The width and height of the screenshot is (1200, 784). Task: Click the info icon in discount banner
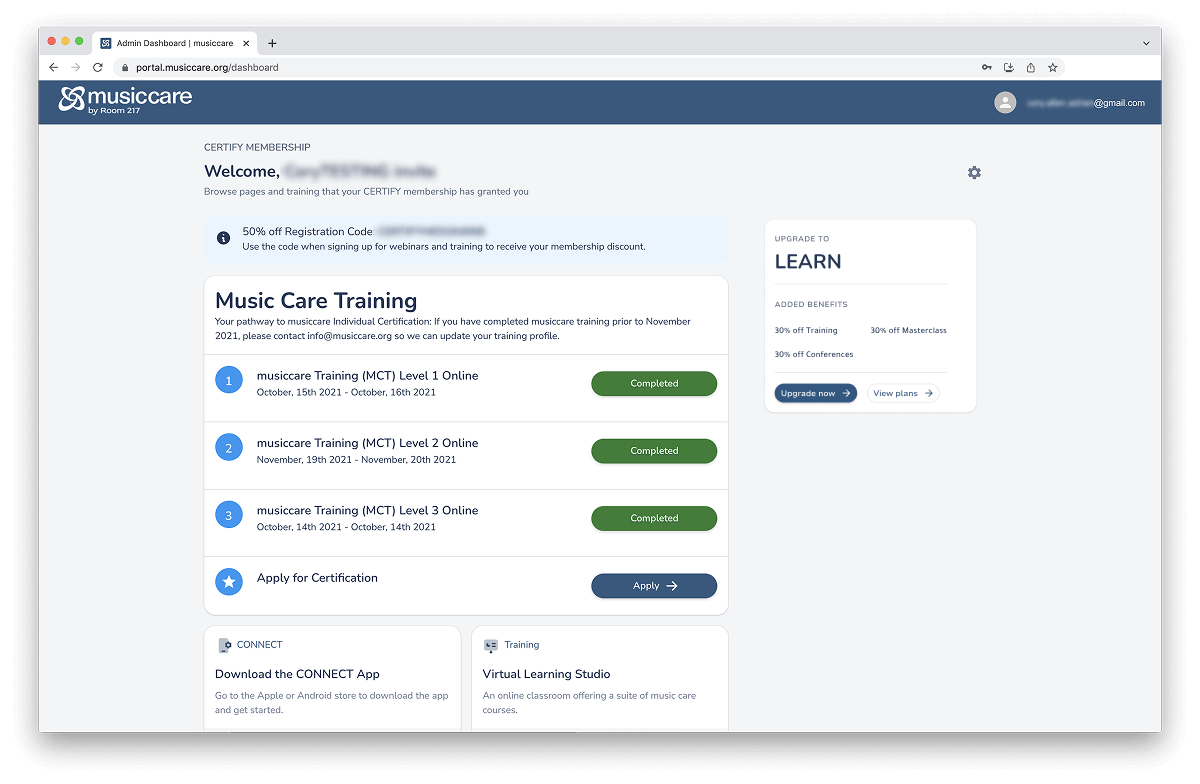(223, 238)
